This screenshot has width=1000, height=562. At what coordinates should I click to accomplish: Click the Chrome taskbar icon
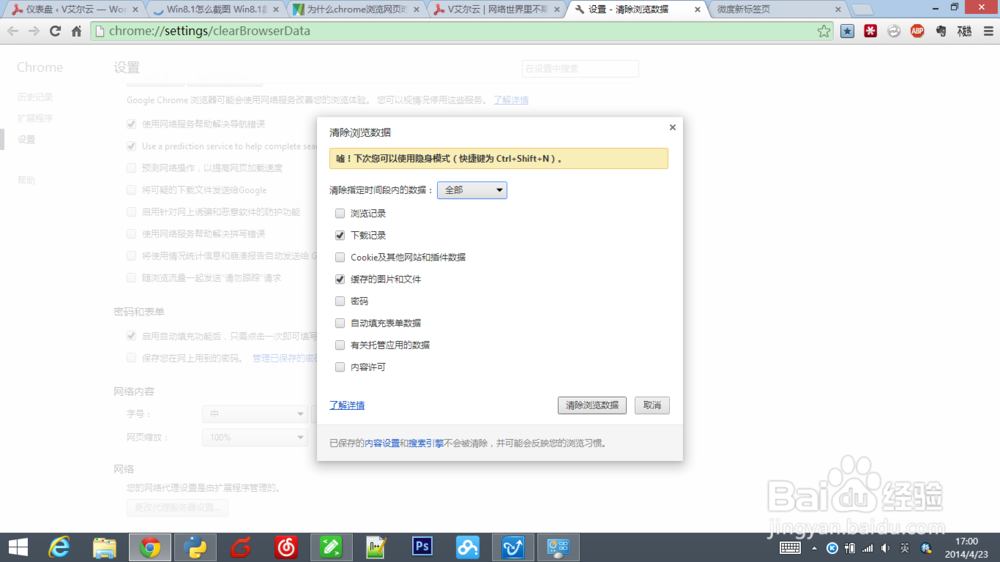(x=150, y=547)
